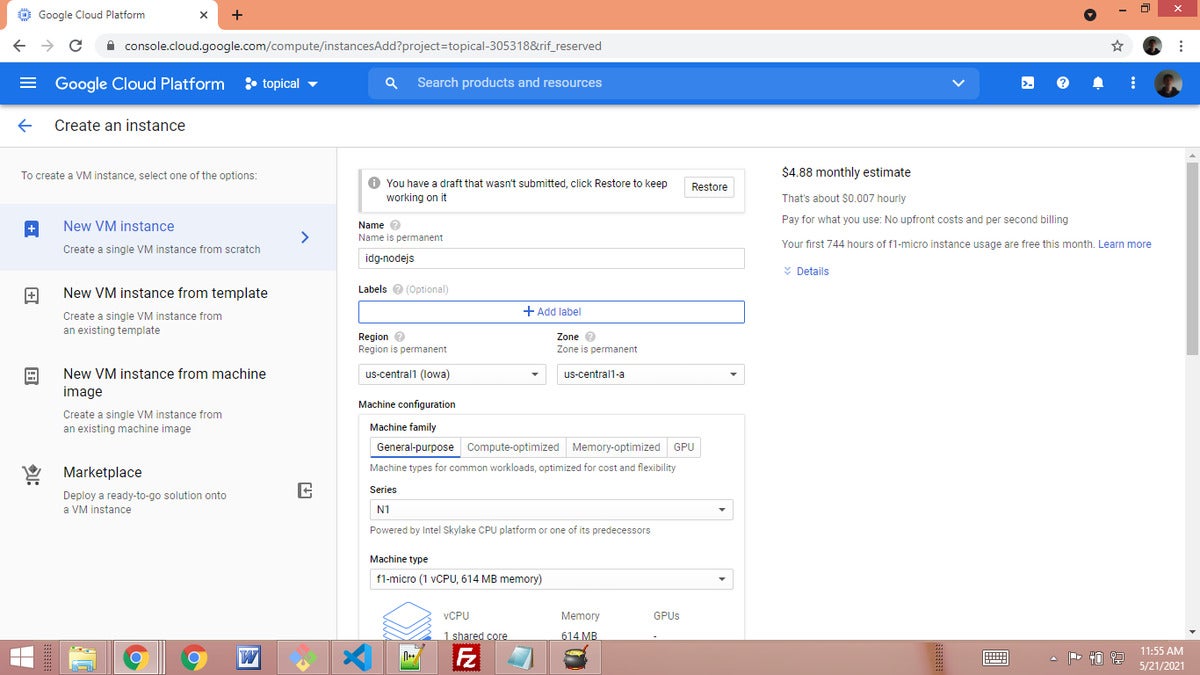Choose the Marketplace option

click(x=168, y=490)
